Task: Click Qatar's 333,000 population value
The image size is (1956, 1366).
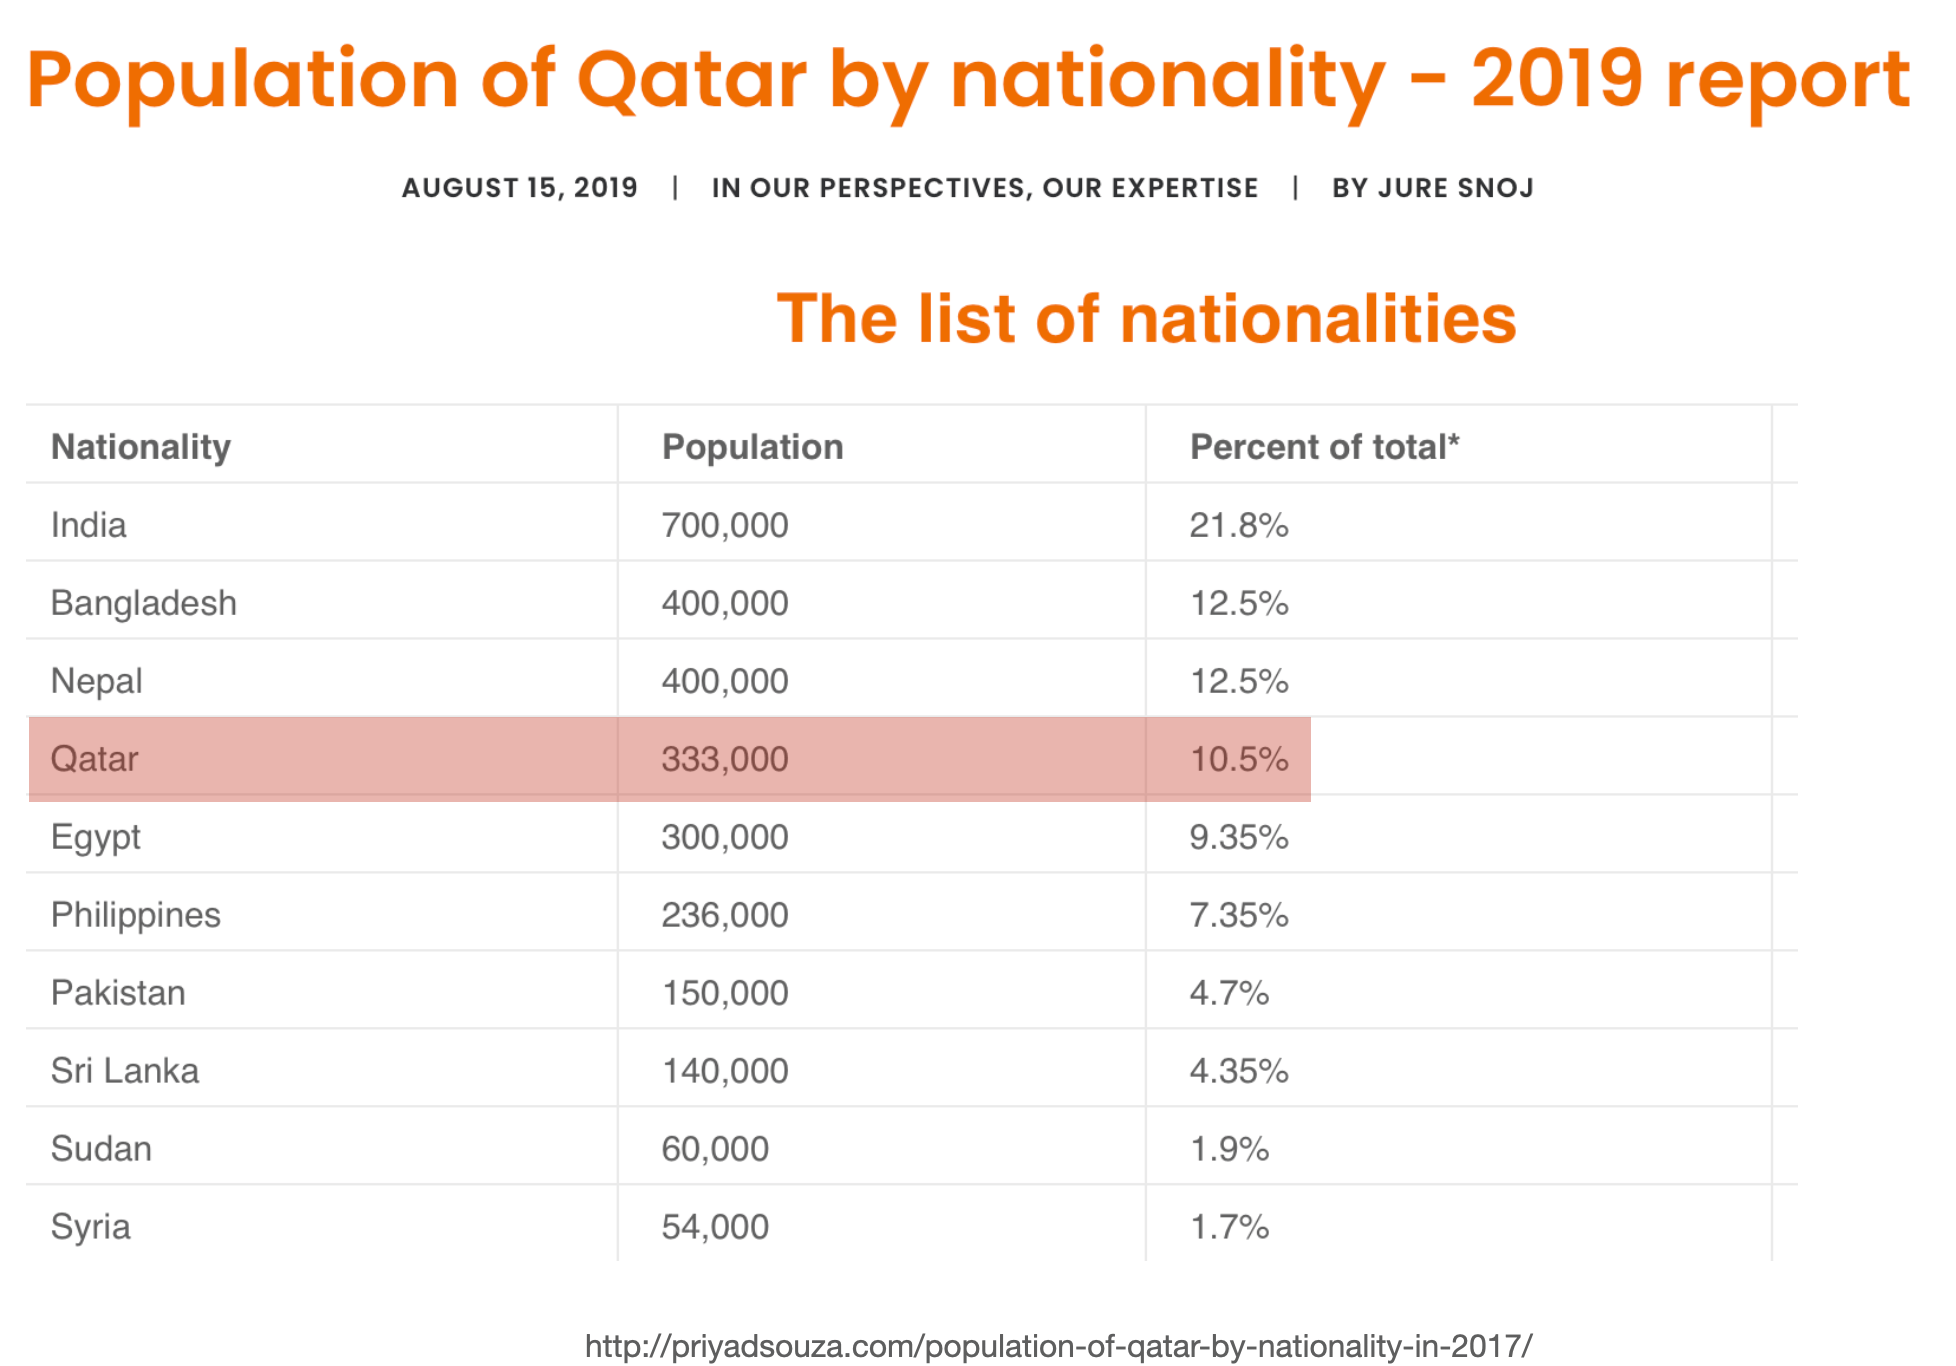Action: (724, 759)
